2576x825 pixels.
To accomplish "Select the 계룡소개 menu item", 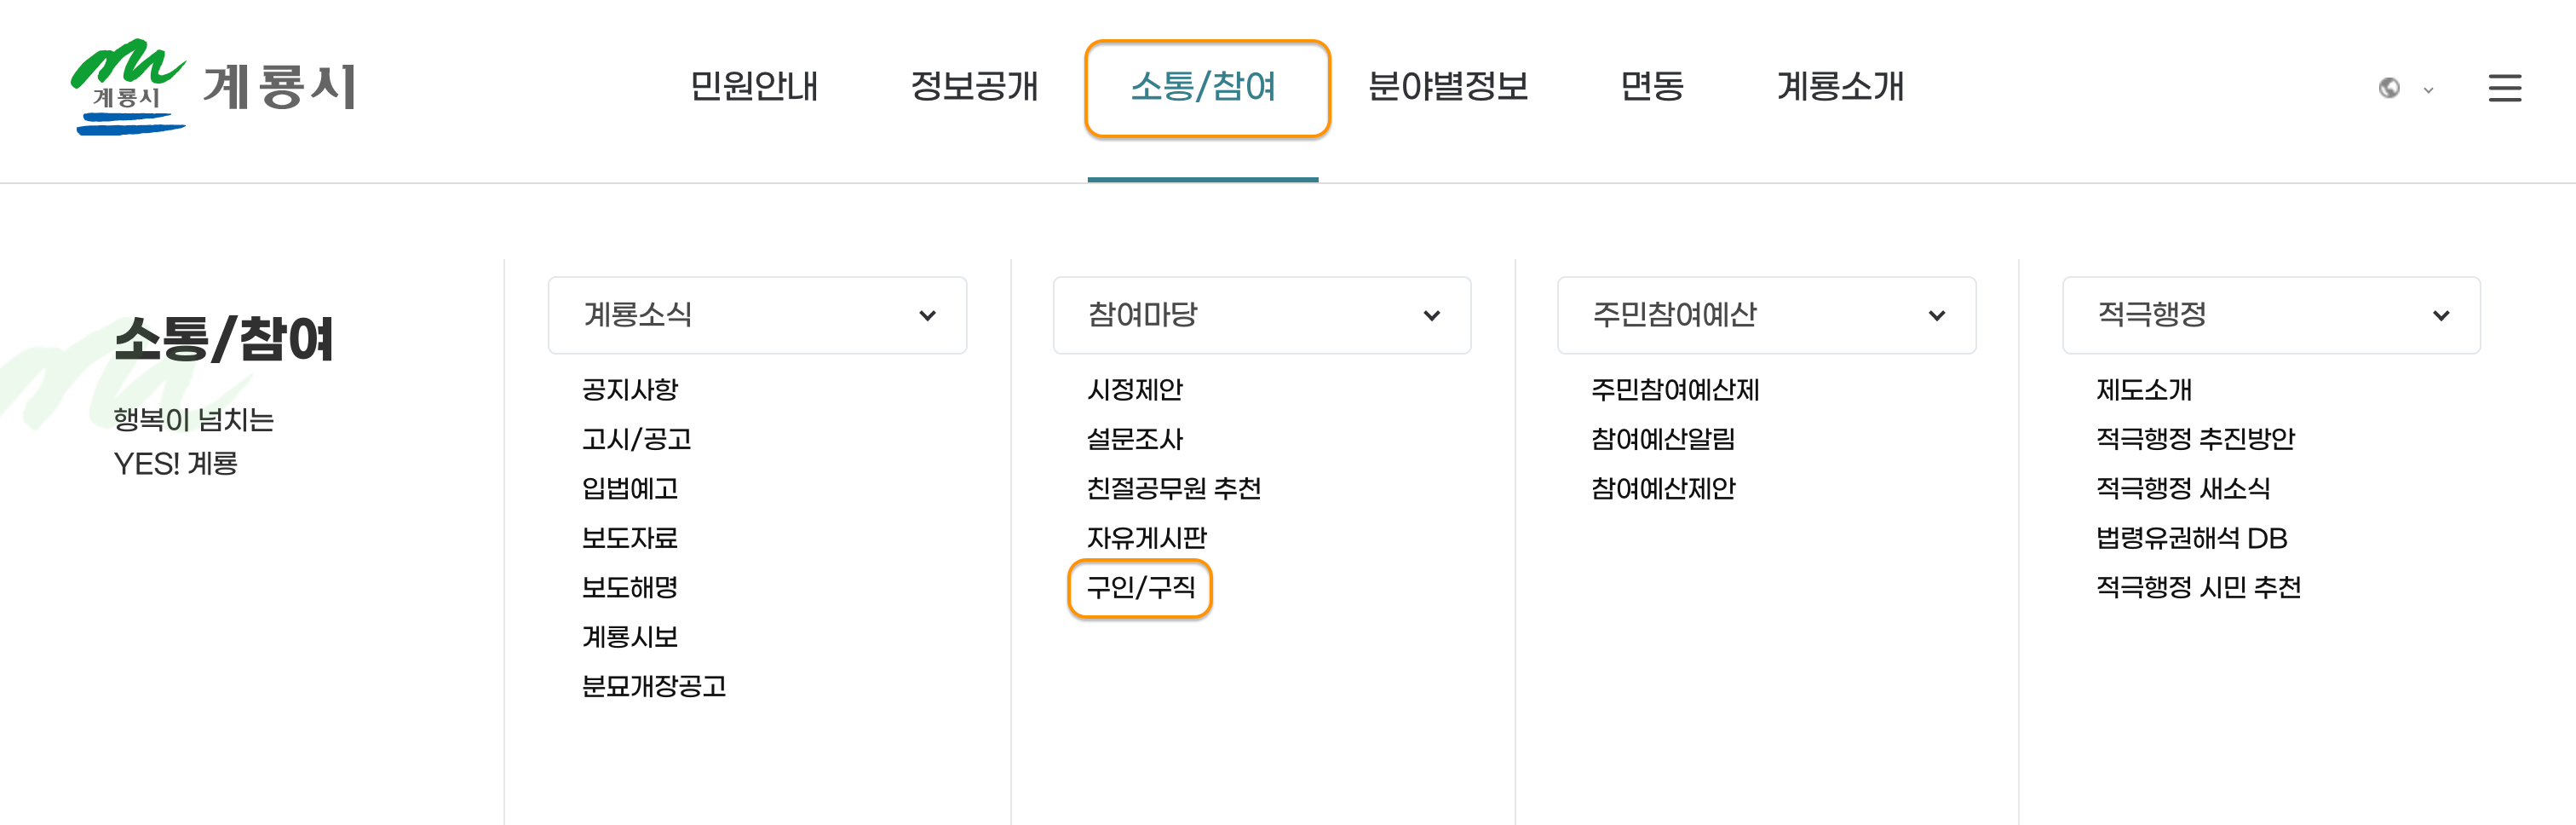I will click(x=1840, y=88).
